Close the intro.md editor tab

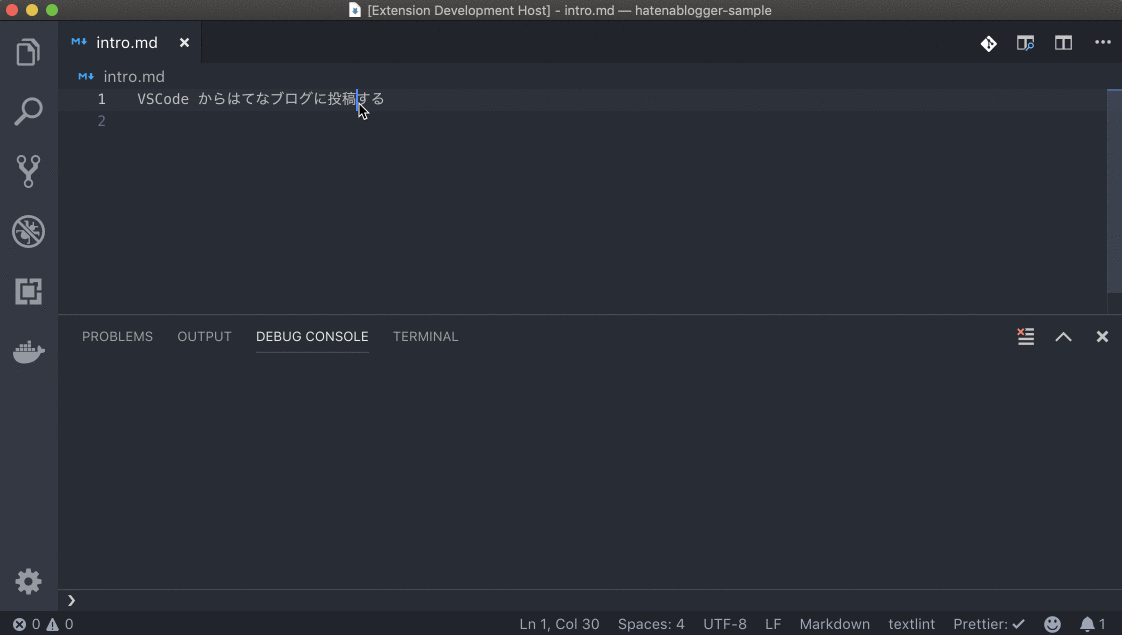pyautogui.click(x=184, y=43)
